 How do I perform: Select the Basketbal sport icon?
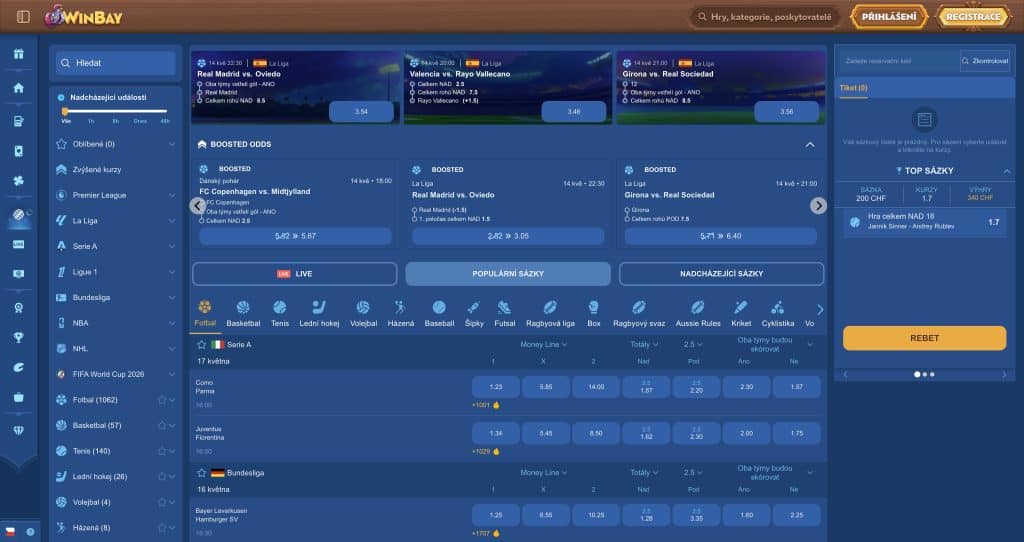pos(243,313)
